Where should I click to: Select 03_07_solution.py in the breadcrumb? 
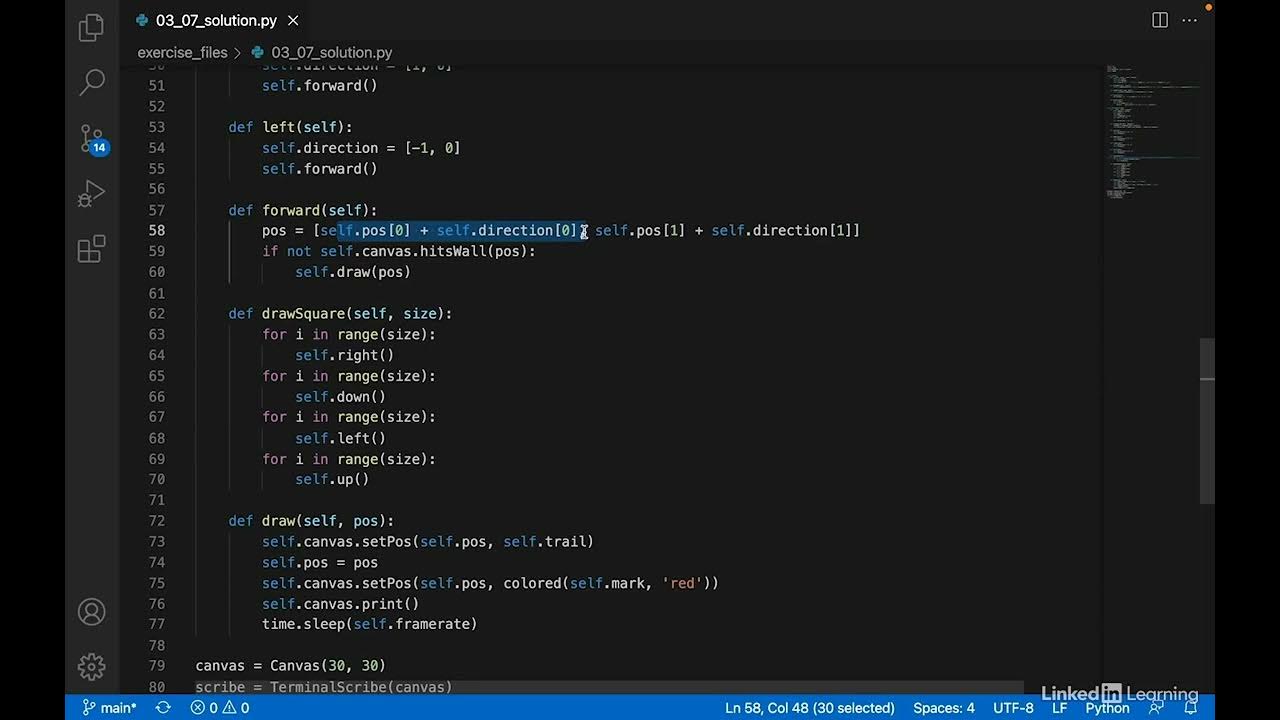tap(331, 52)
